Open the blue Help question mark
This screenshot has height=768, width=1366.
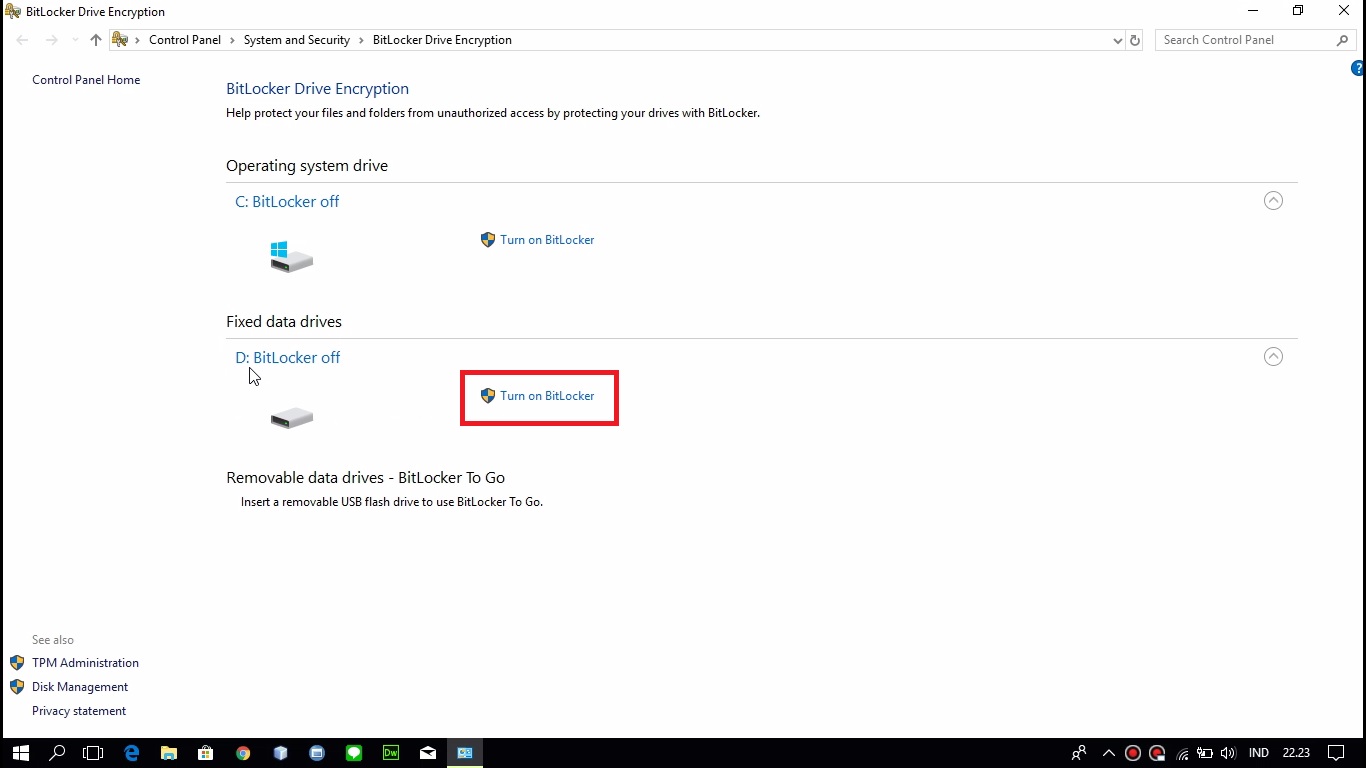click(1358, 68)
